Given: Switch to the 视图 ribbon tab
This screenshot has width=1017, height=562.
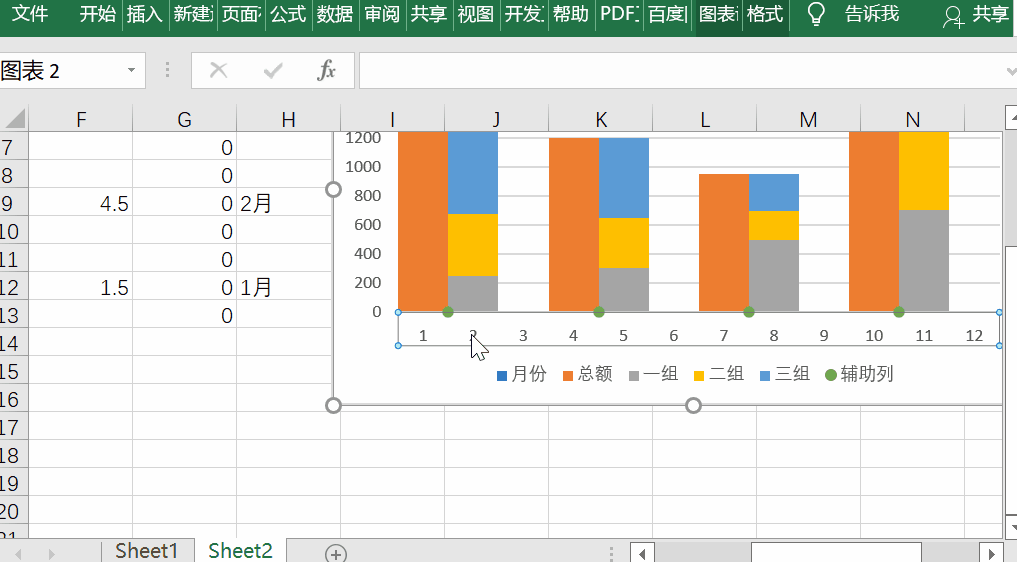Looking at the screenshot, I should click(x=475, y=14).
